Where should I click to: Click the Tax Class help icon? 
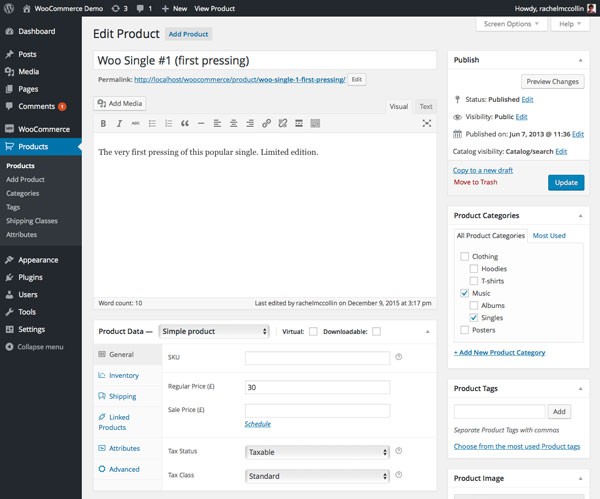398,475
